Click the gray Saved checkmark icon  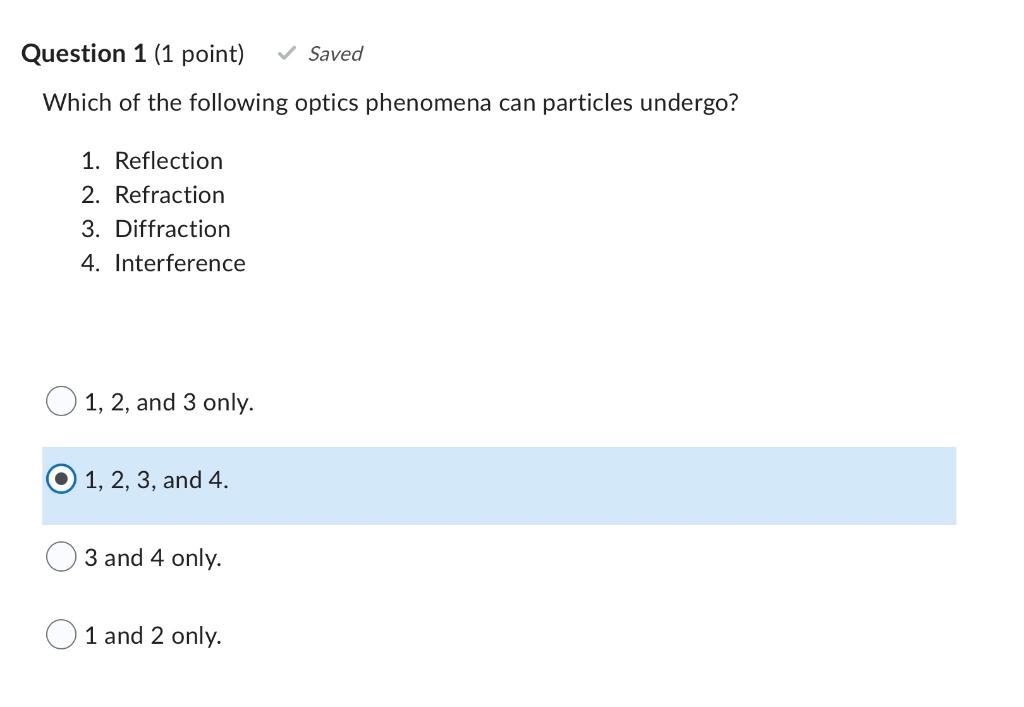coord(287,54)
